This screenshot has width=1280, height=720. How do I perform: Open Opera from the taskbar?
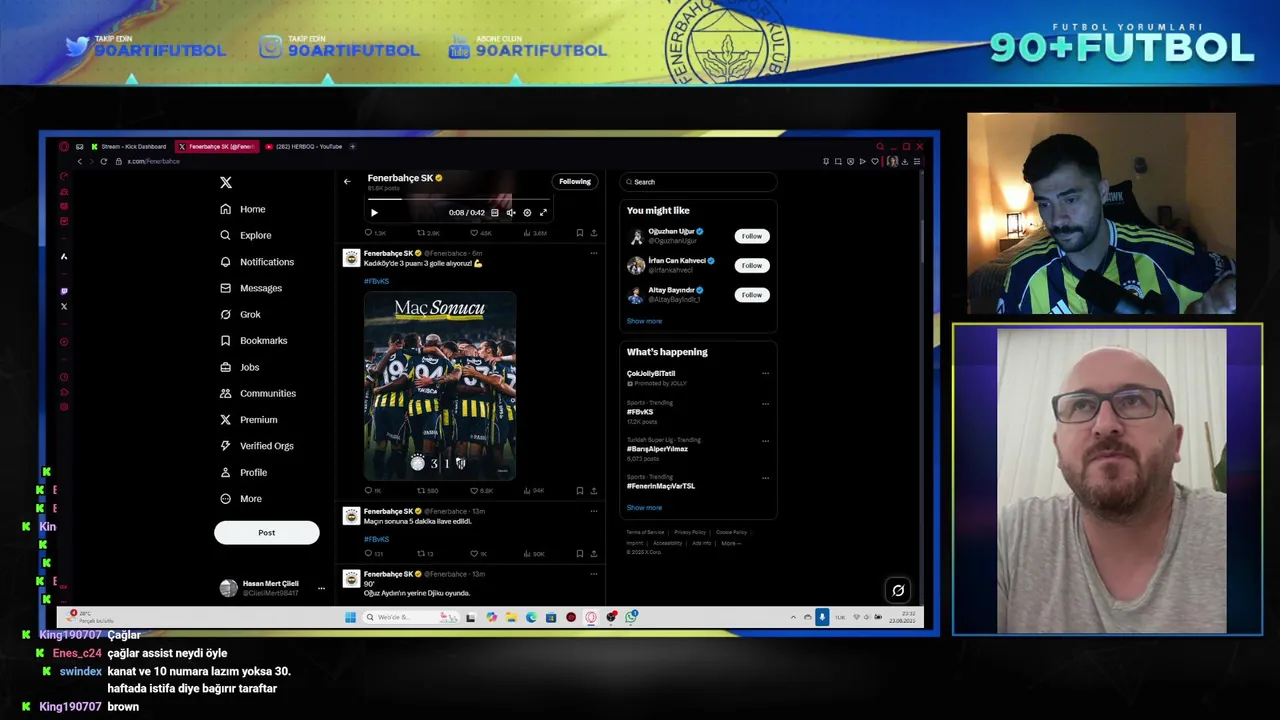tap(591, 617)
